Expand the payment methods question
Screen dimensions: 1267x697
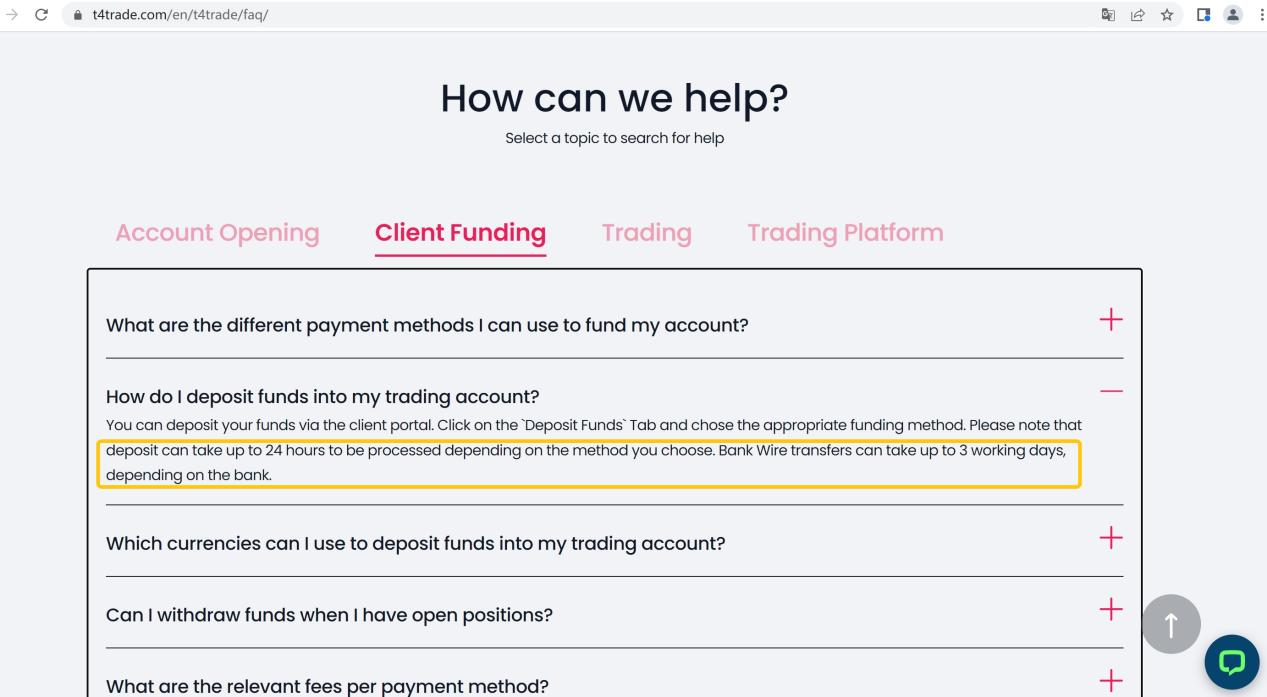pos(1110,320)
